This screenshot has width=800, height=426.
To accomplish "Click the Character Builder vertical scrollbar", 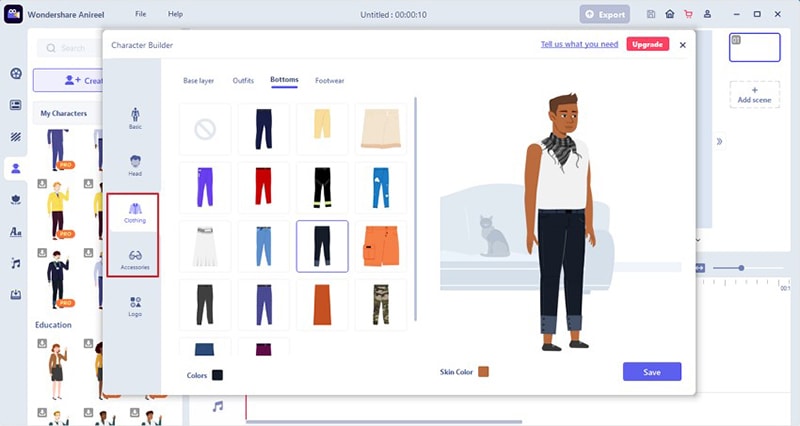I will point(415,209).
